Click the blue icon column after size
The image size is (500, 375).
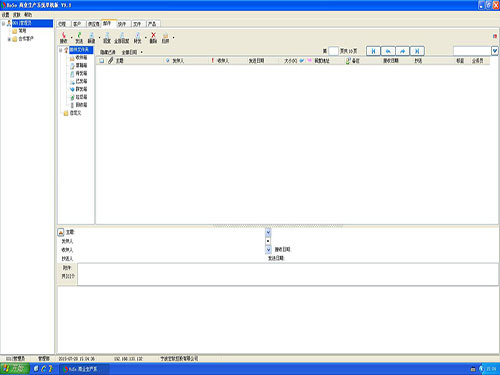click(302, 61)
